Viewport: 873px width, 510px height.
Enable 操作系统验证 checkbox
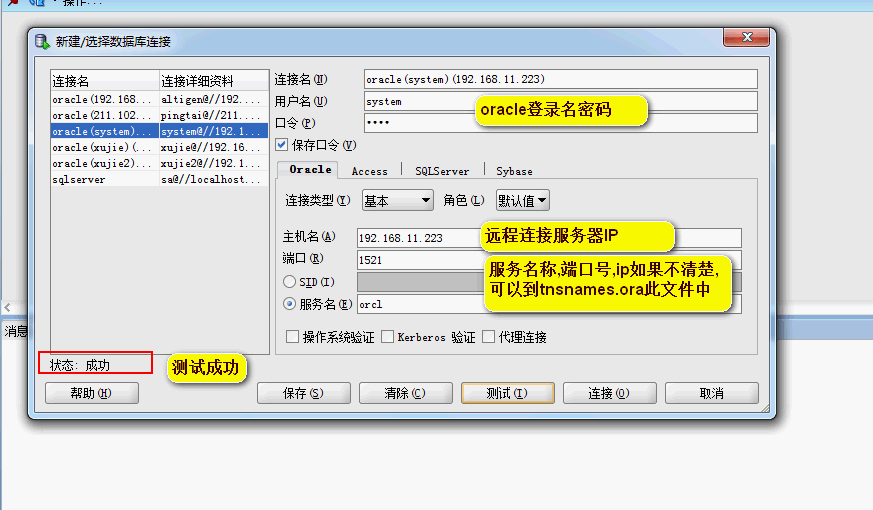(x=292, y=336)
